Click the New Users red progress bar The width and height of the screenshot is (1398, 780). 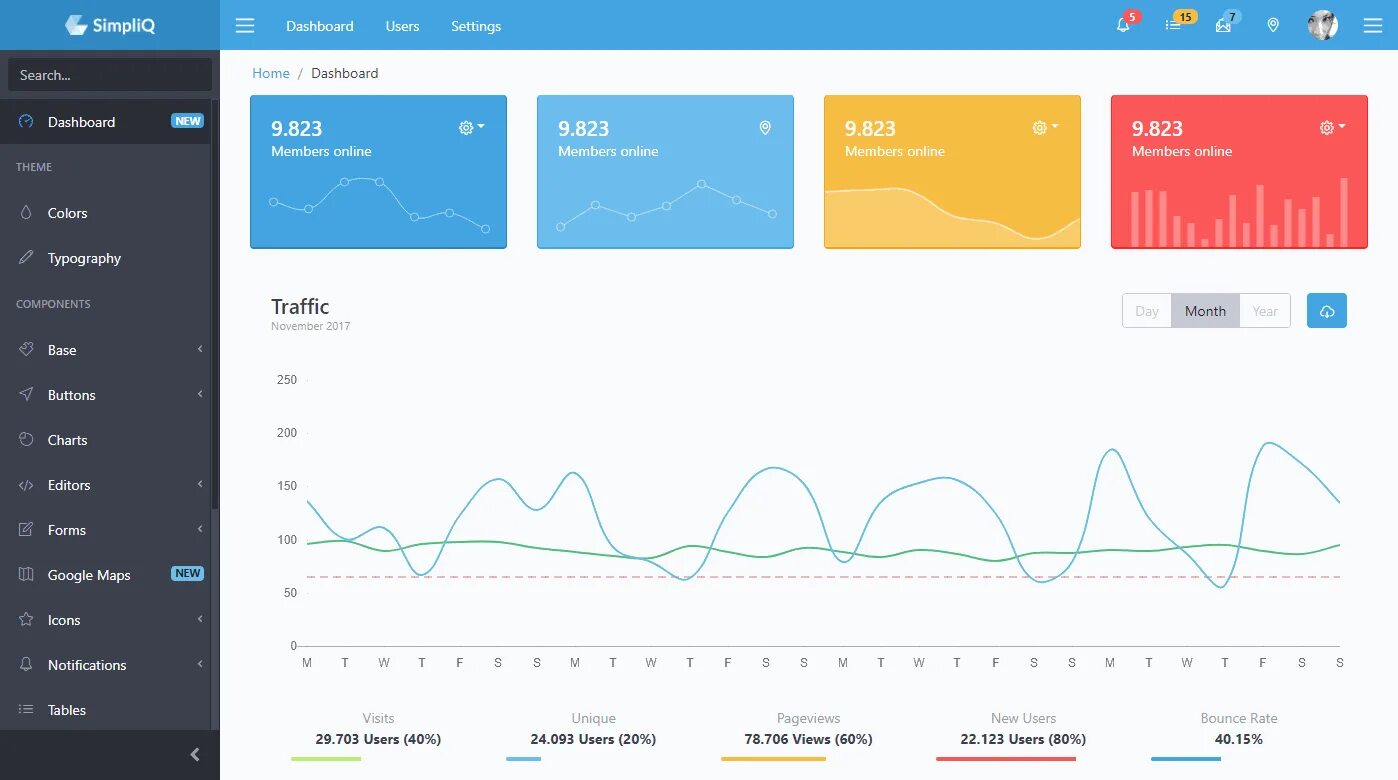[x=1006, y=759]
